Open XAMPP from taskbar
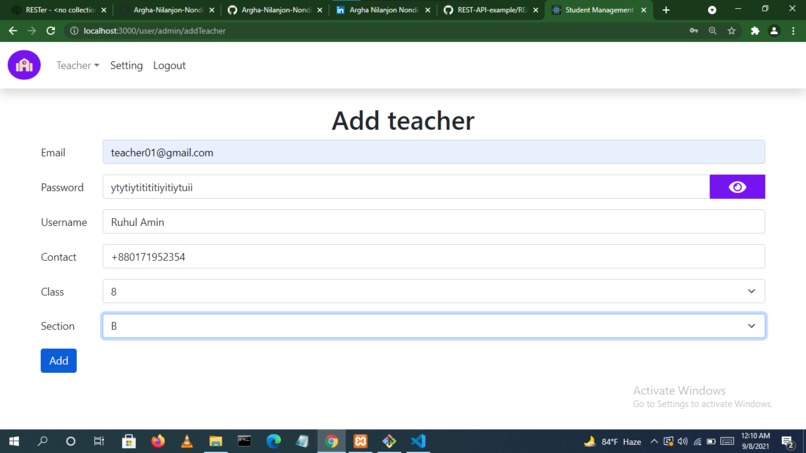The width and height of the screenshot is (806, 453). tap(360, 441)
